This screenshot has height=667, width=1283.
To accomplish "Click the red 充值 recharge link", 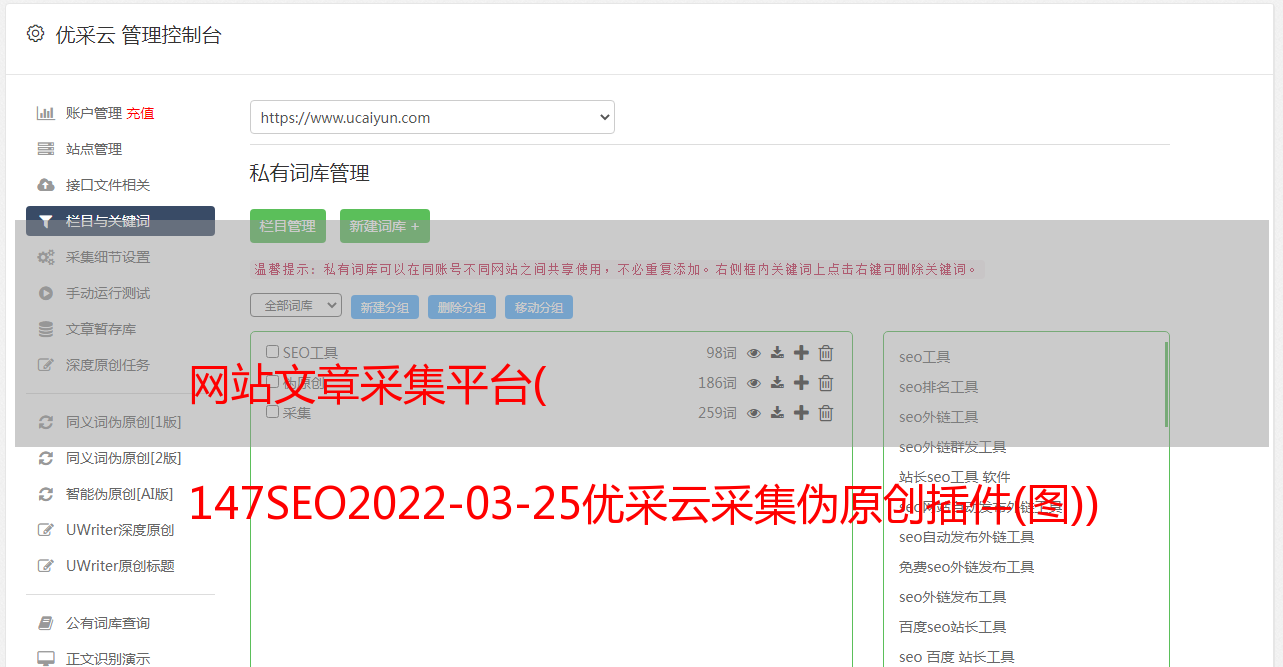I will [x=140, y=113].
